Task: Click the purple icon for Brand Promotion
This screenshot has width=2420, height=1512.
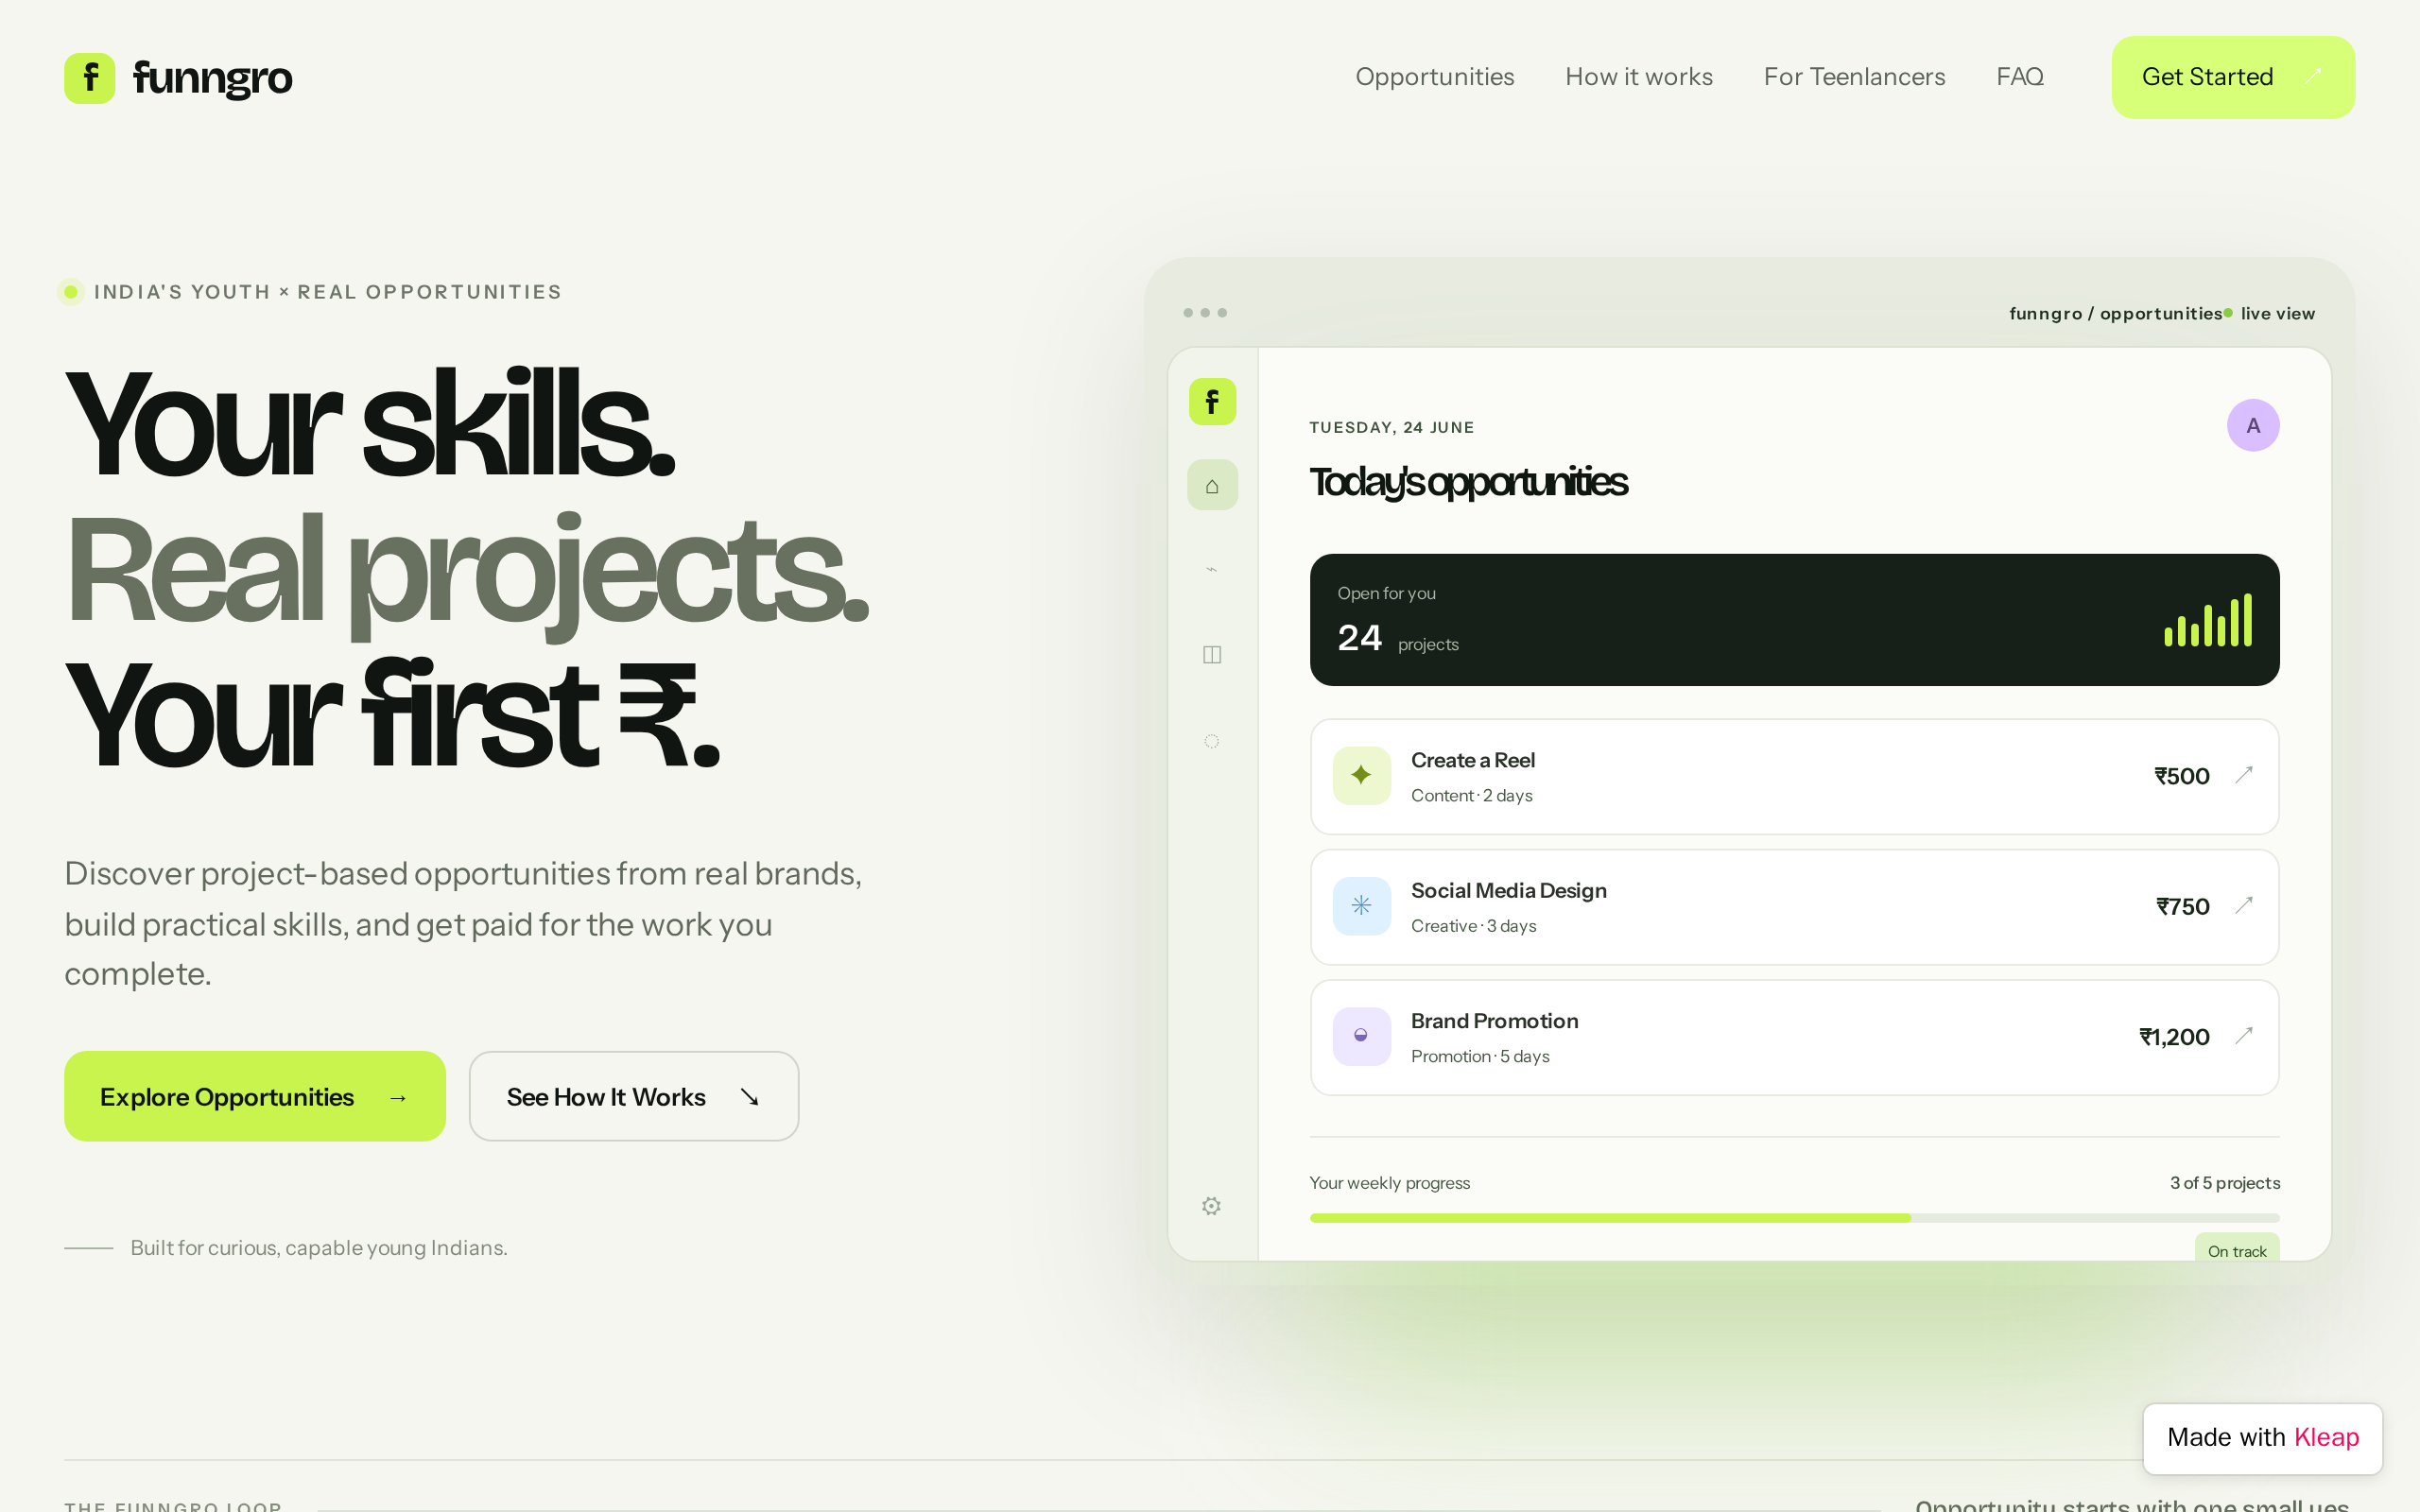Action: click(1362, 1036)
